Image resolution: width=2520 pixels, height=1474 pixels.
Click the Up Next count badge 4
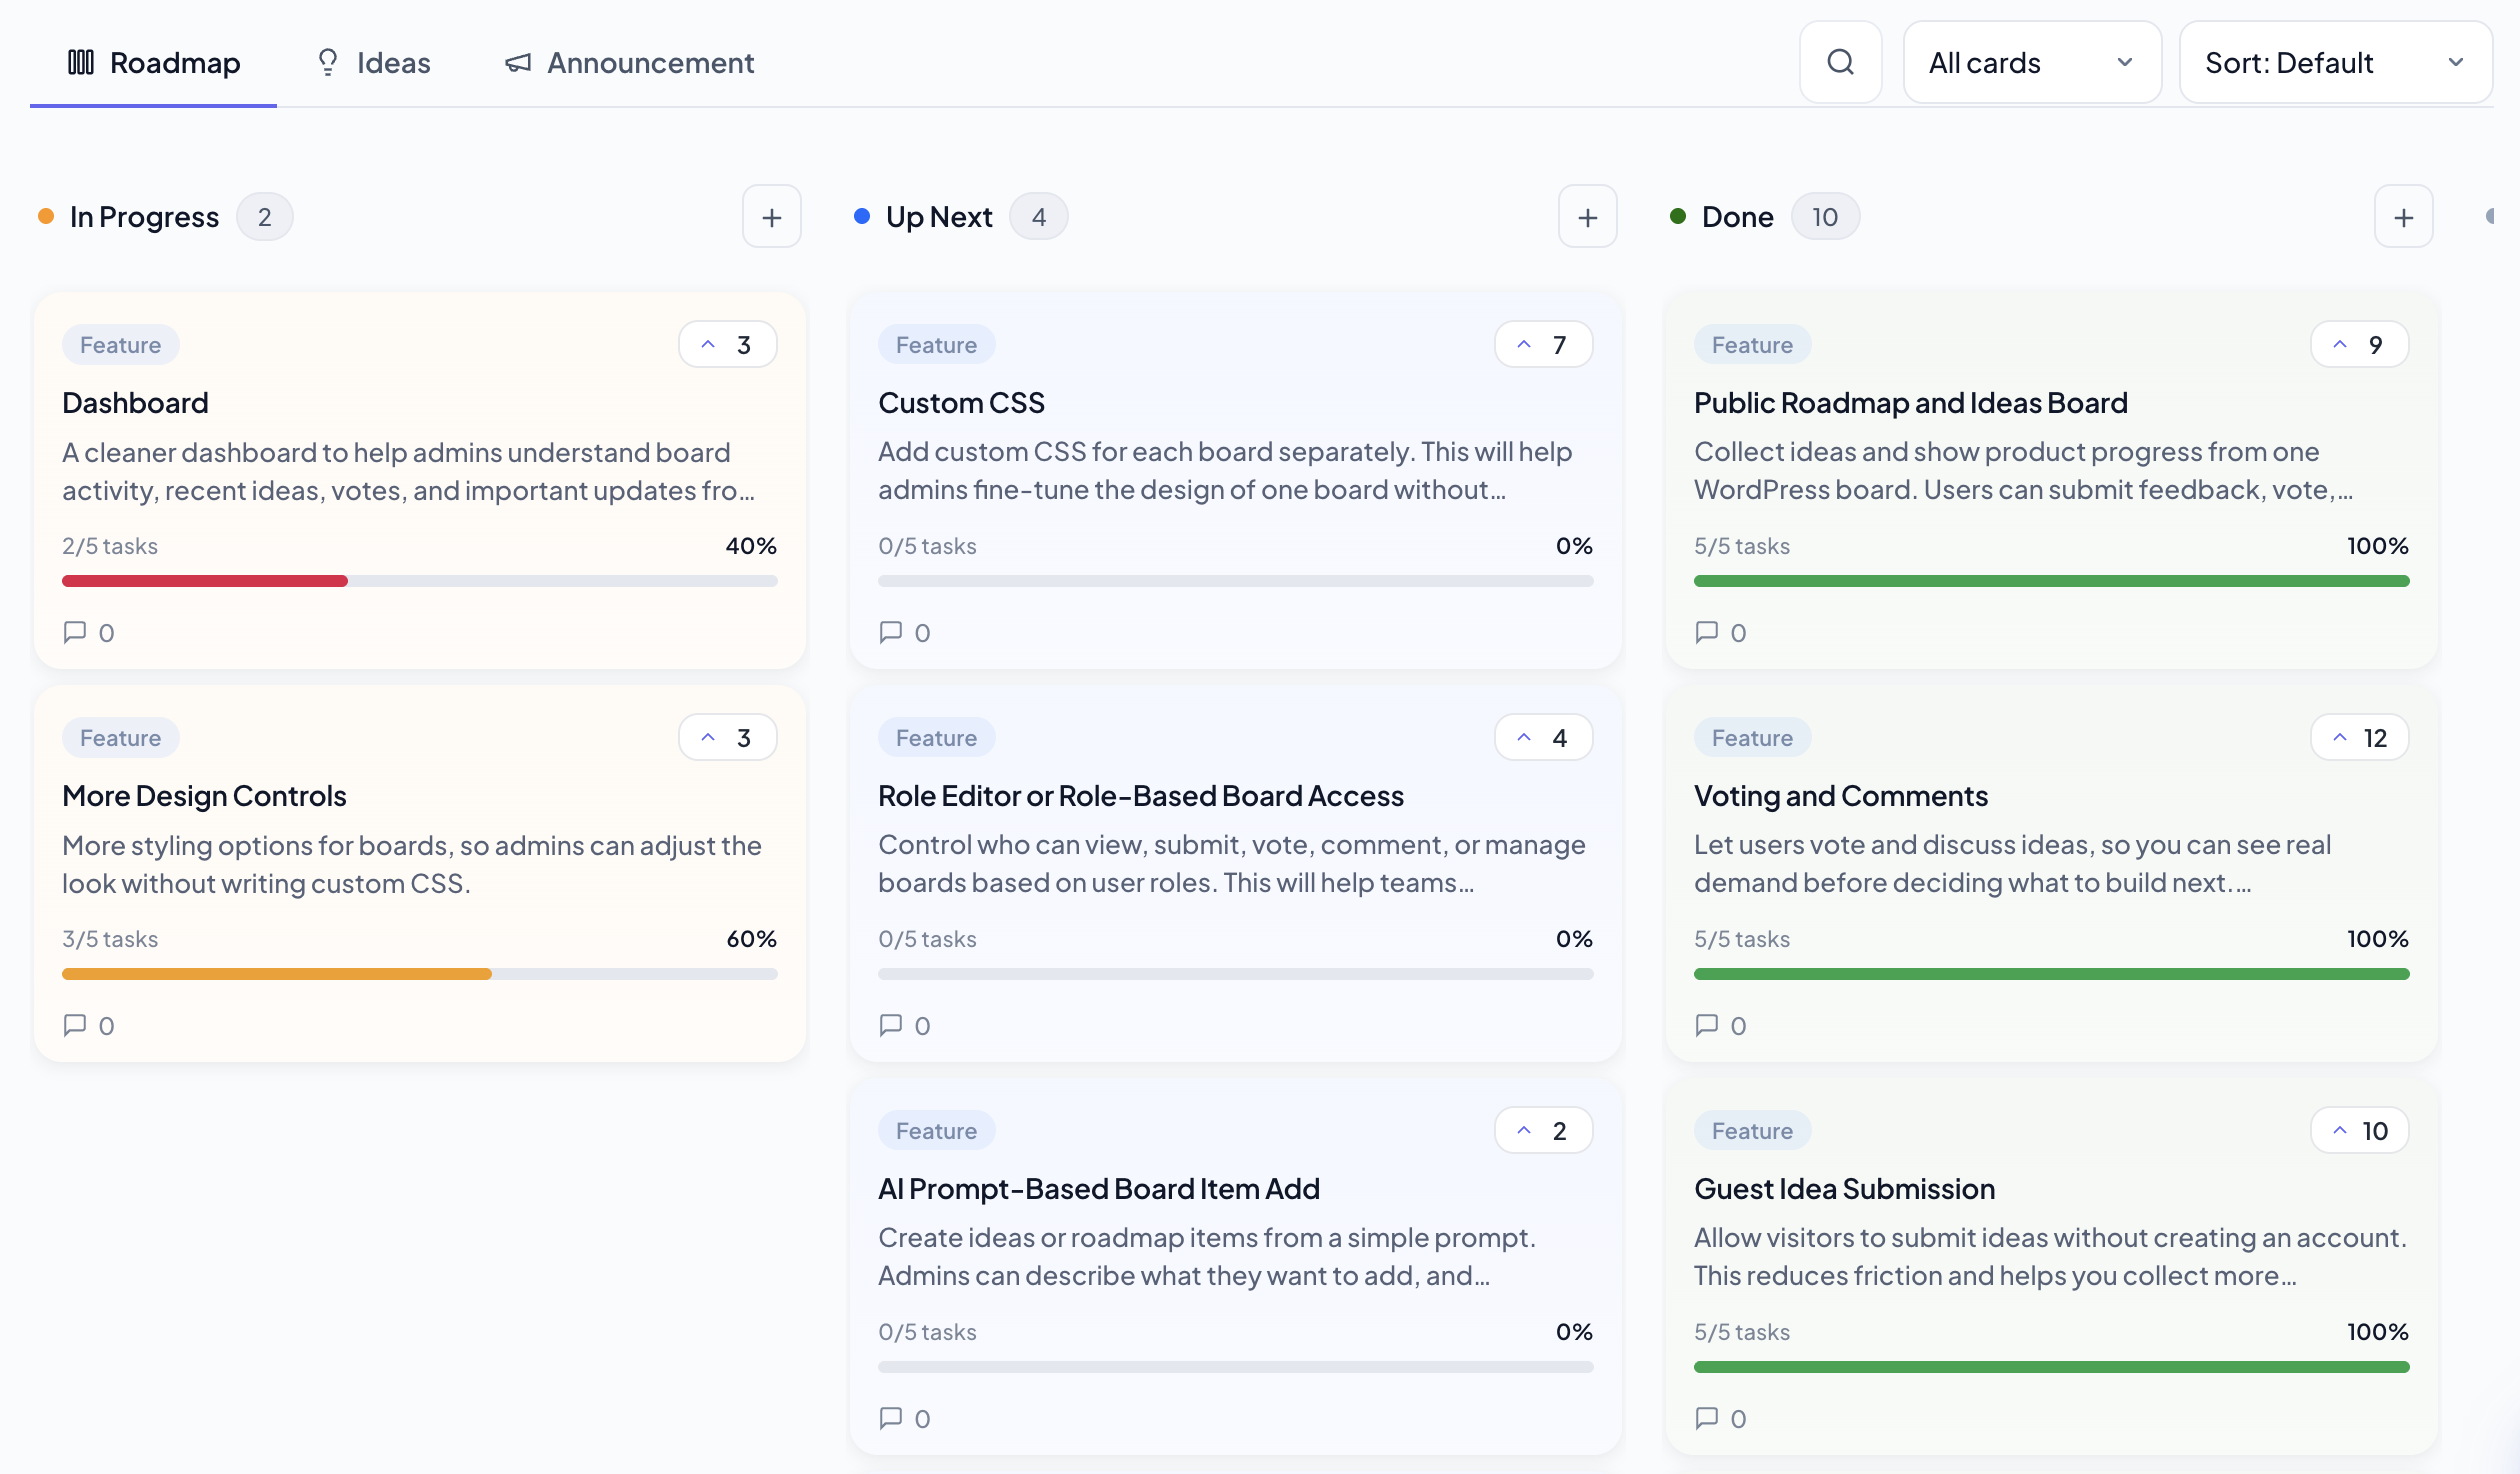[1039, 217]
